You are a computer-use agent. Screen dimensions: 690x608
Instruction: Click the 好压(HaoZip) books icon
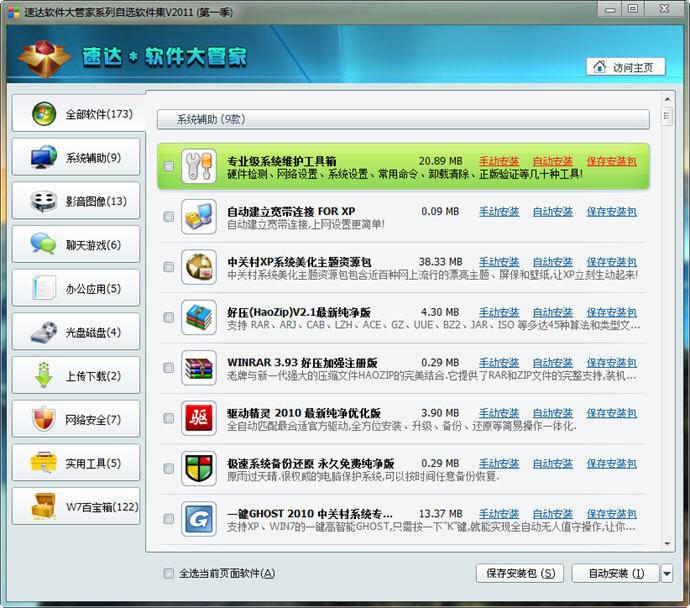click(x=198, y=318)
